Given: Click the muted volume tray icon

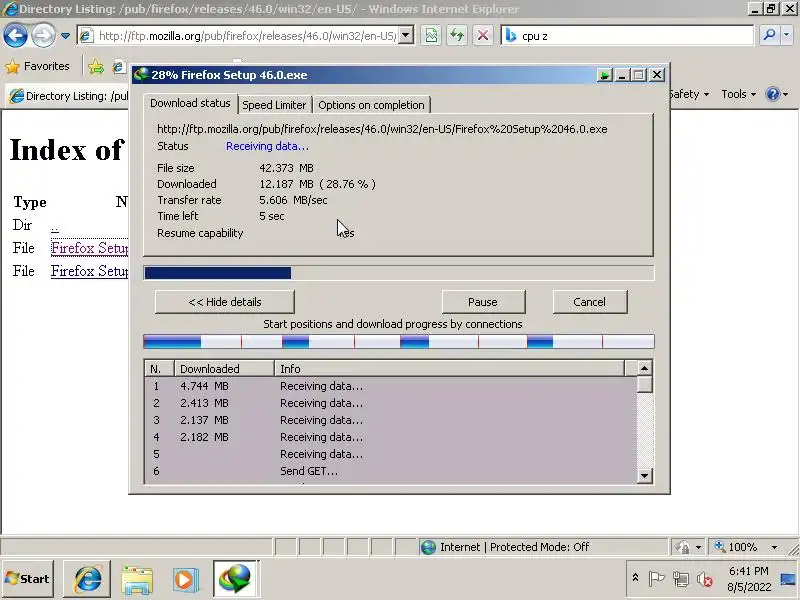Looking at the screenshot, I should click(705, 579).
